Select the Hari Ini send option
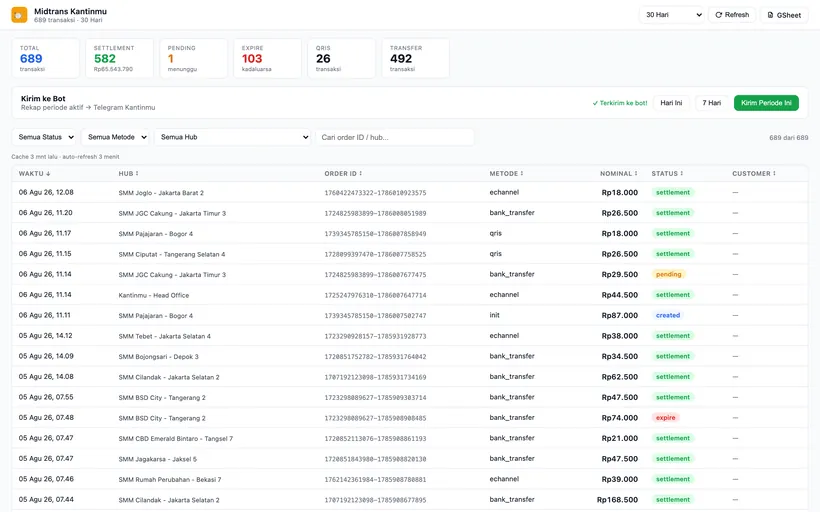This screenshot has width=820, height=512. [671, 103]
